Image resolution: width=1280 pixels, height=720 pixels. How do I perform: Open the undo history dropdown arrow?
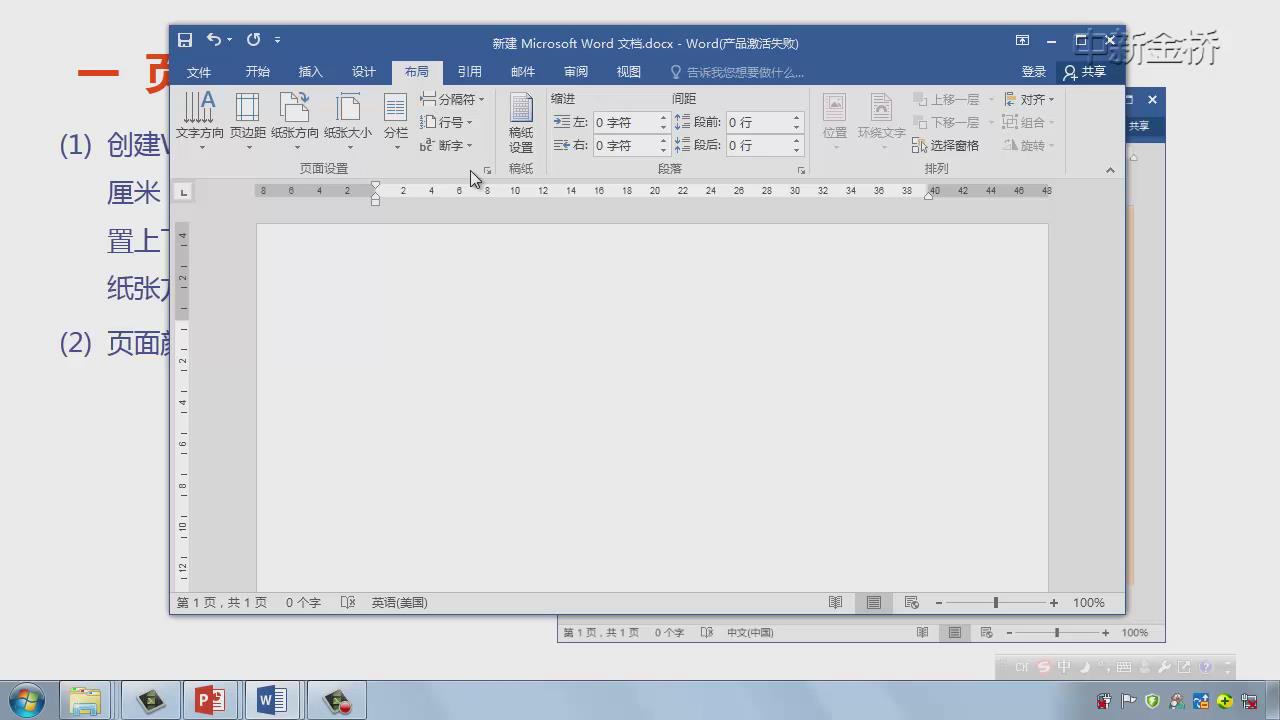tap(230, 40)
